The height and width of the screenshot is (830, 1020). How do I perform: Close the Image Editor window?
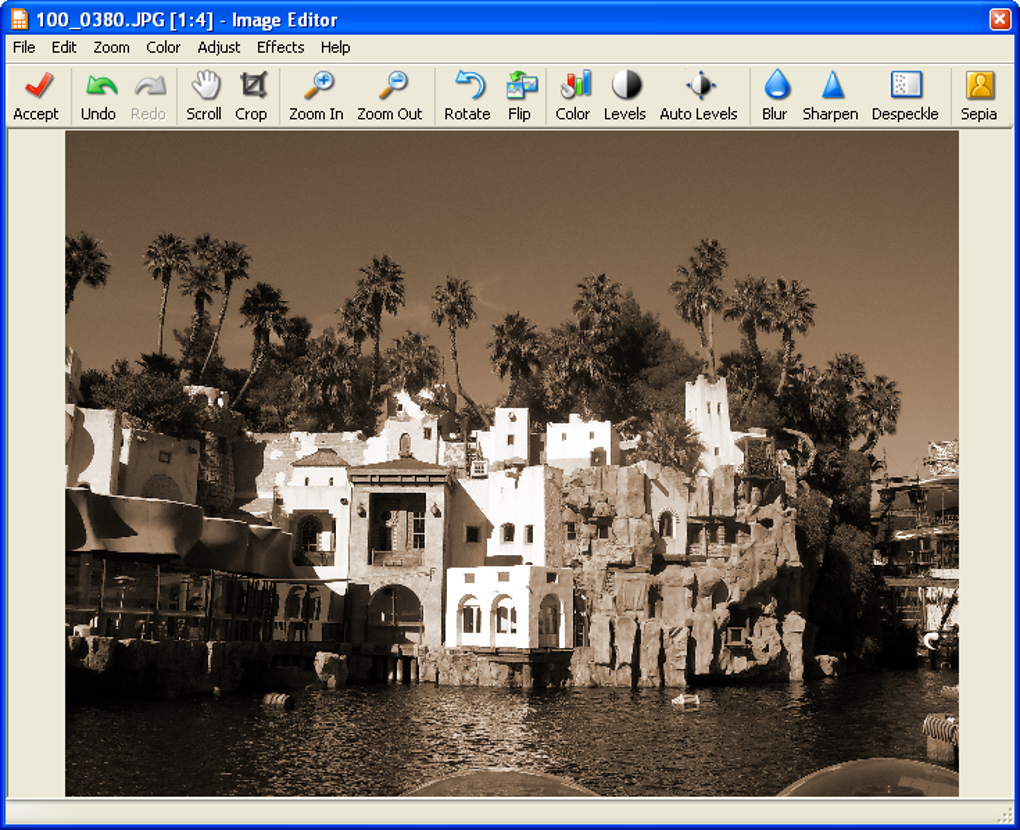pyautogui.click(x=999, y=20)
